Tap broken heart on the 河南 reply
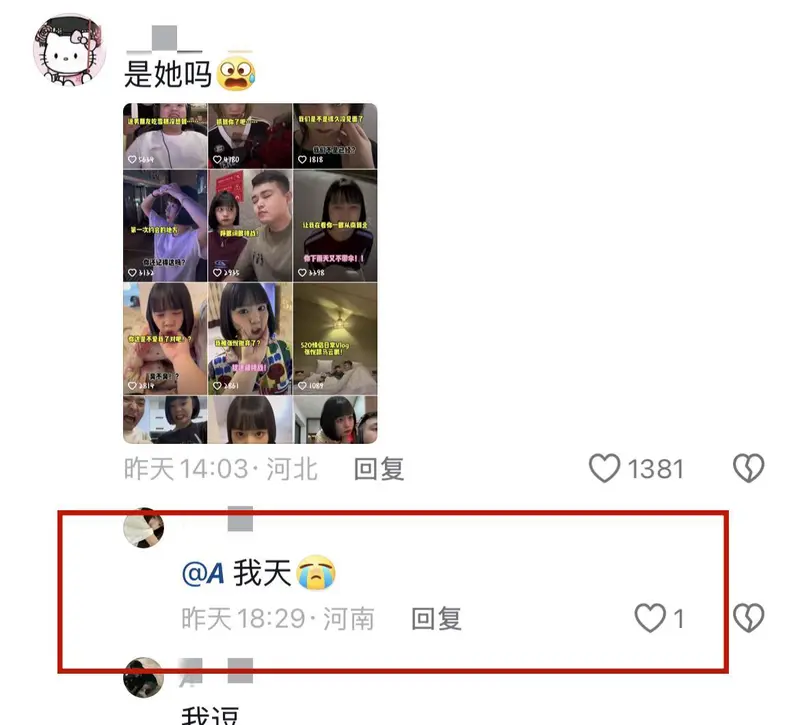The width and height of the screenshot is (800, 725). 748,618
